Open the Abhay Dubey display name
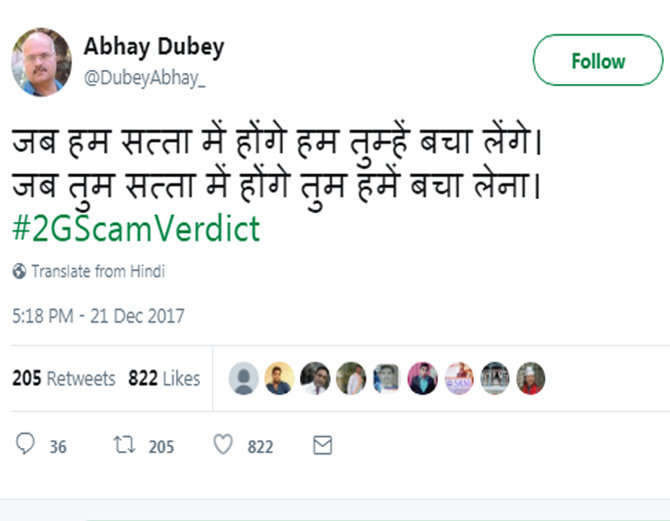Screen dimensions: 670x521 point(153,47)
